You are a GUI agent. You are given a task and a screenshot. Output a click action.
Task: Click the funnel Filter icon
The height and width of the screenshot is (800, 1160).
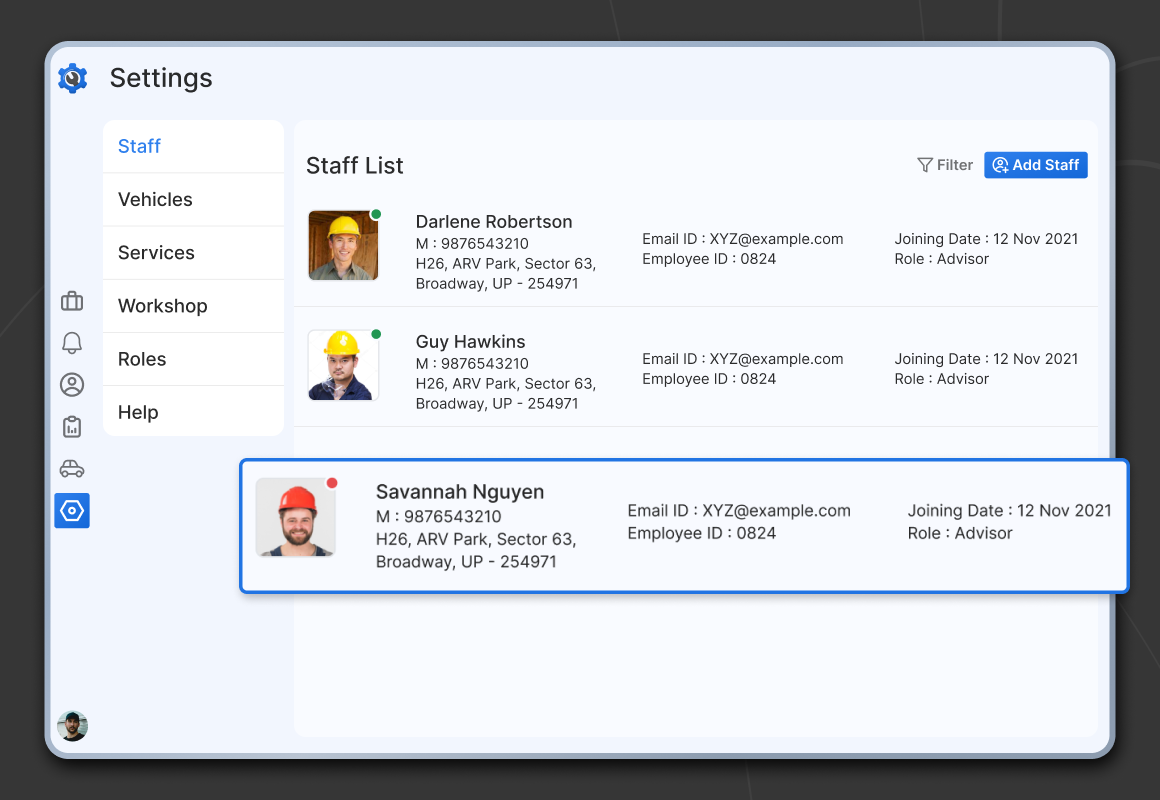pos(925,165)
